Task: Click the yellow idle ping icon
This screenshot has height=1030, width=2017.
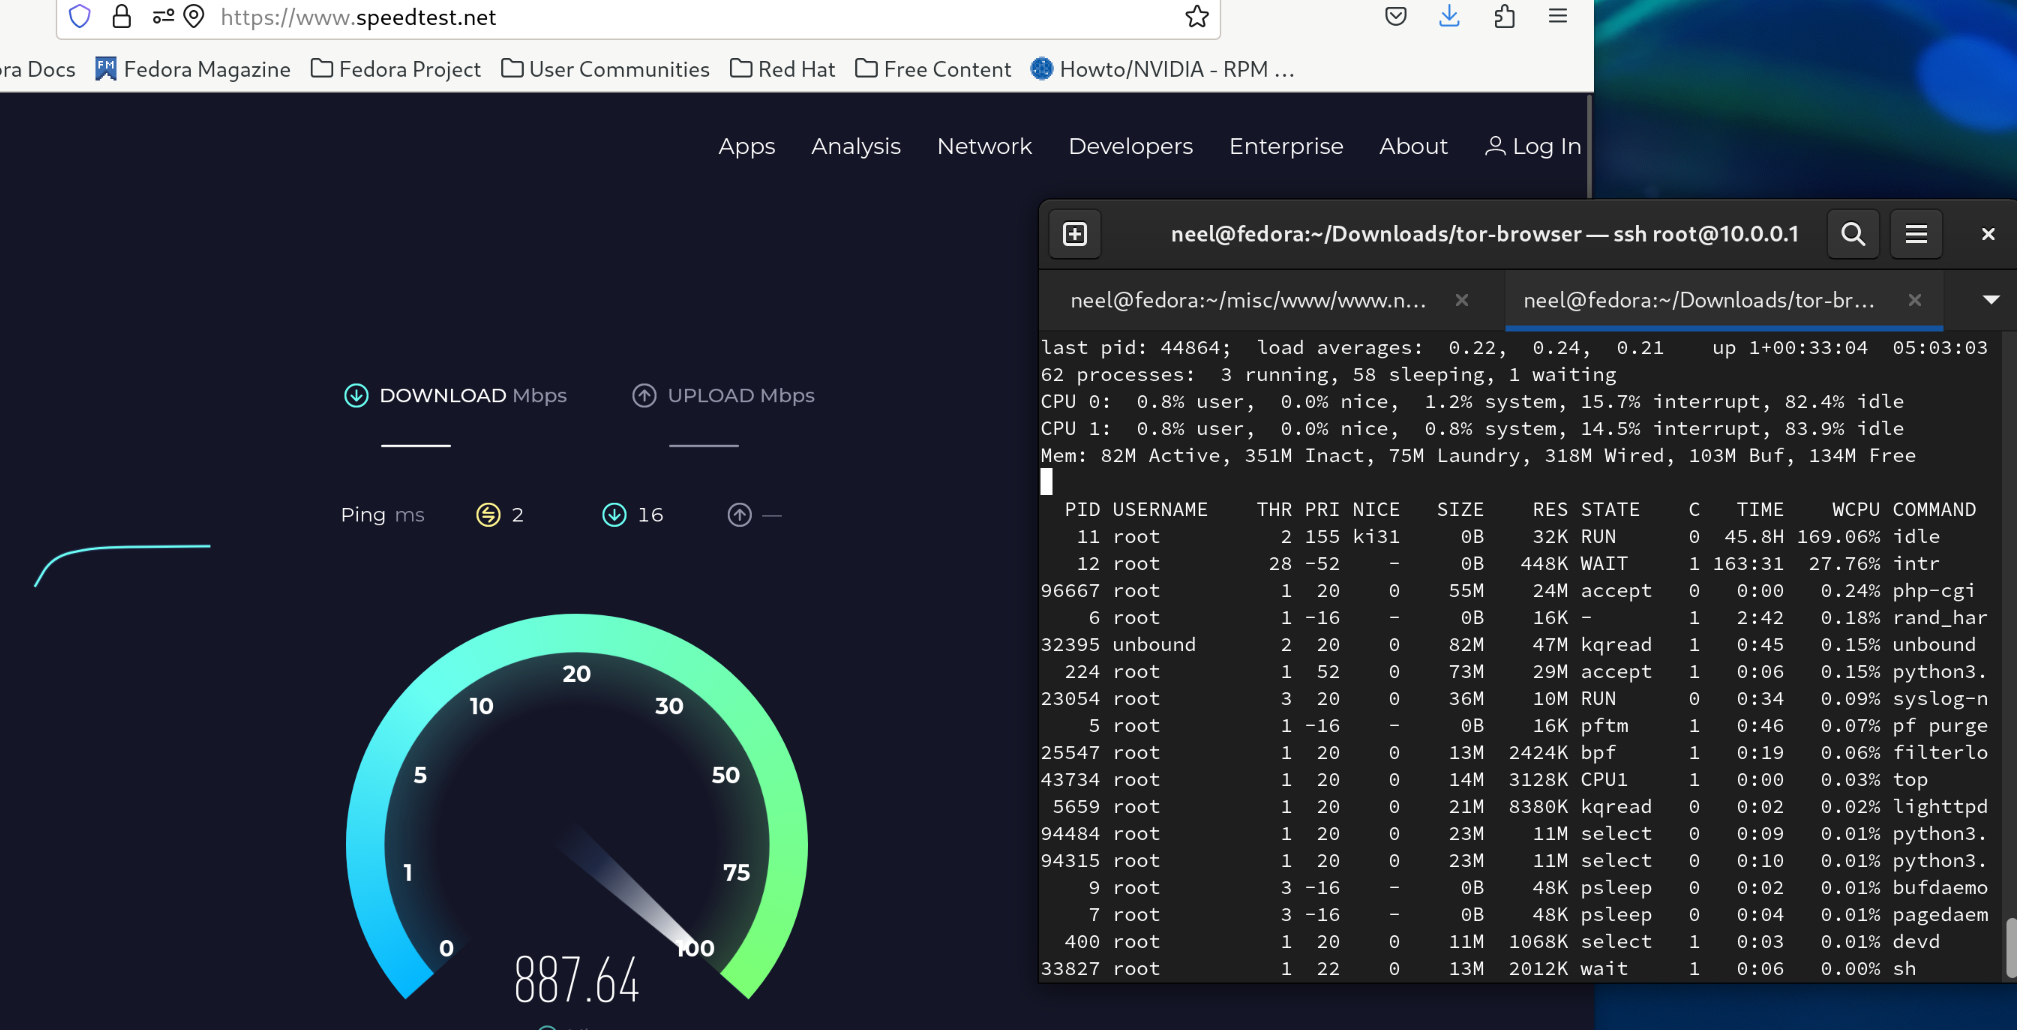Action: pos(488,515)
